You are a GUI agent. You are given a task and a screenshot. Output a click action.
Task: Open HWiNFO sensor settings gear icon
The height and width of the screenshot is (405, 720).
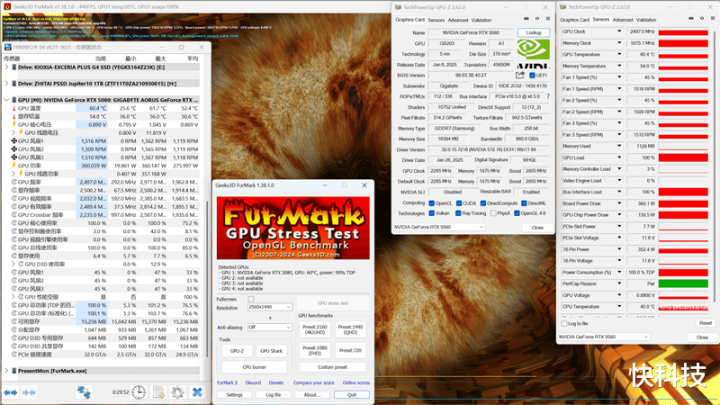coord(177,392)
